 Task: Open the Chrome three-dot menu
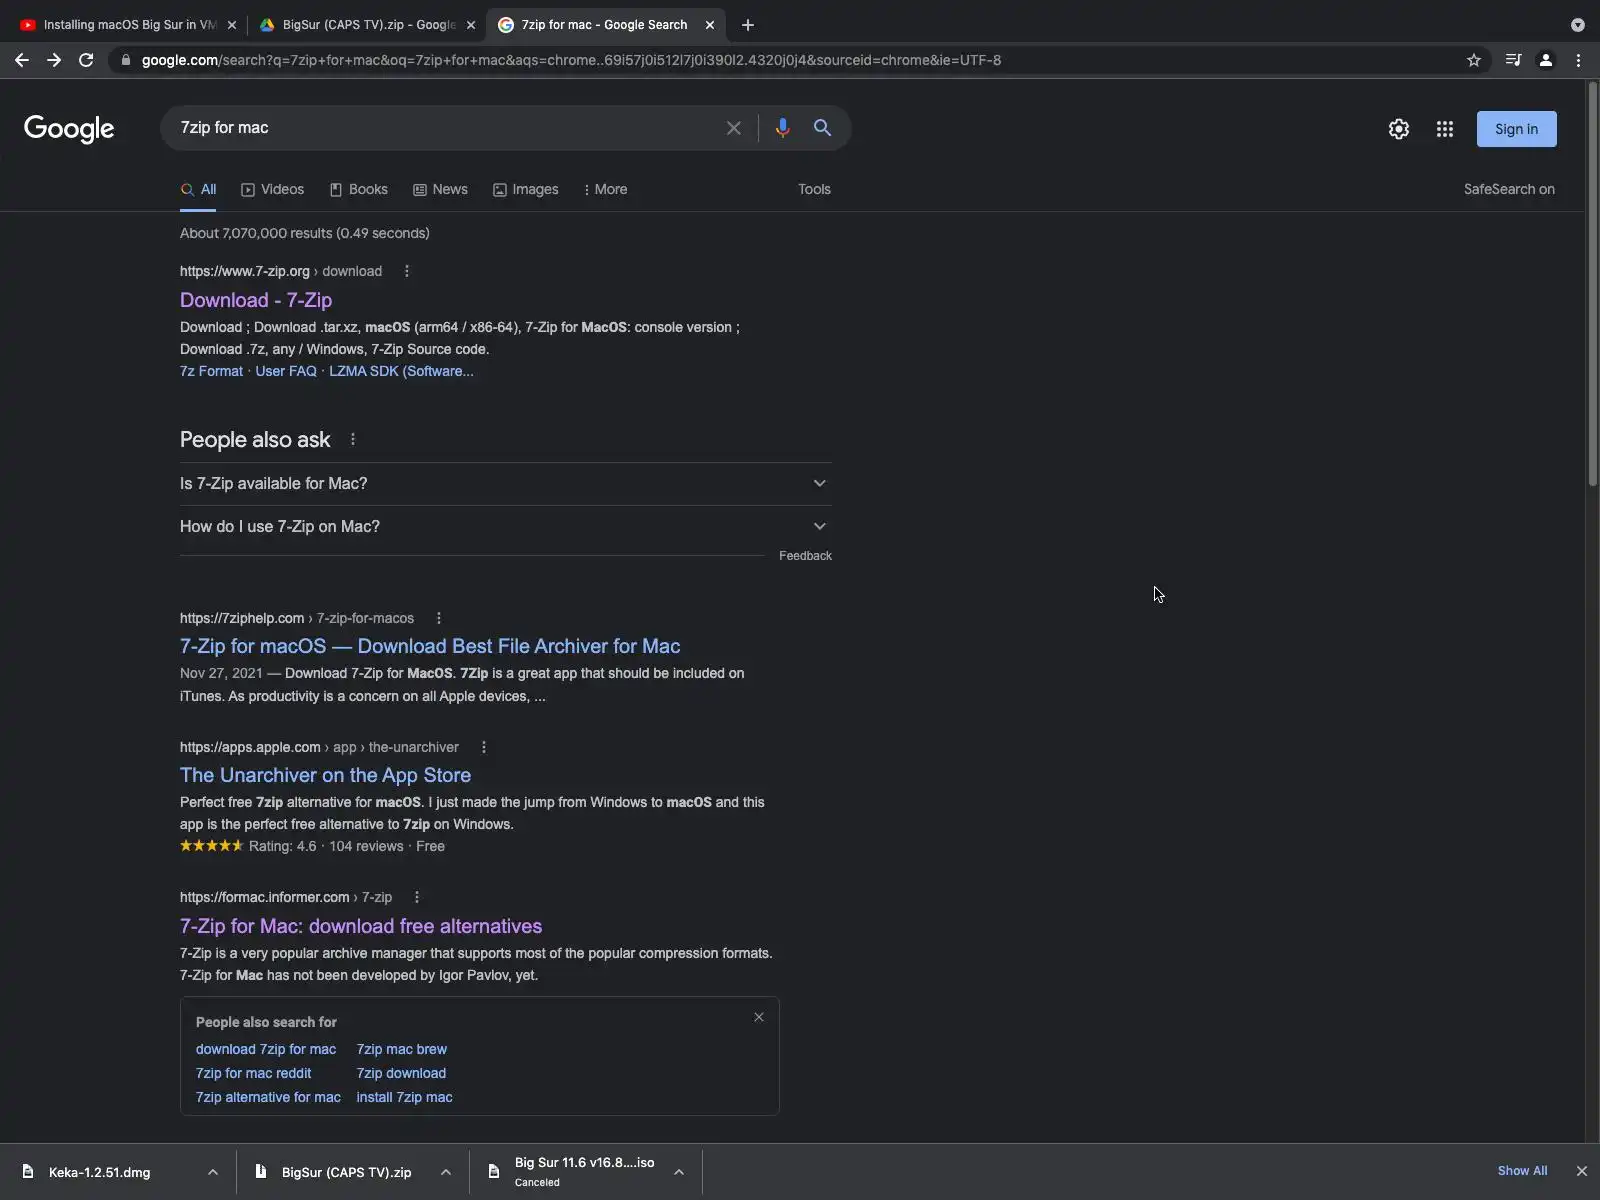1579,60
